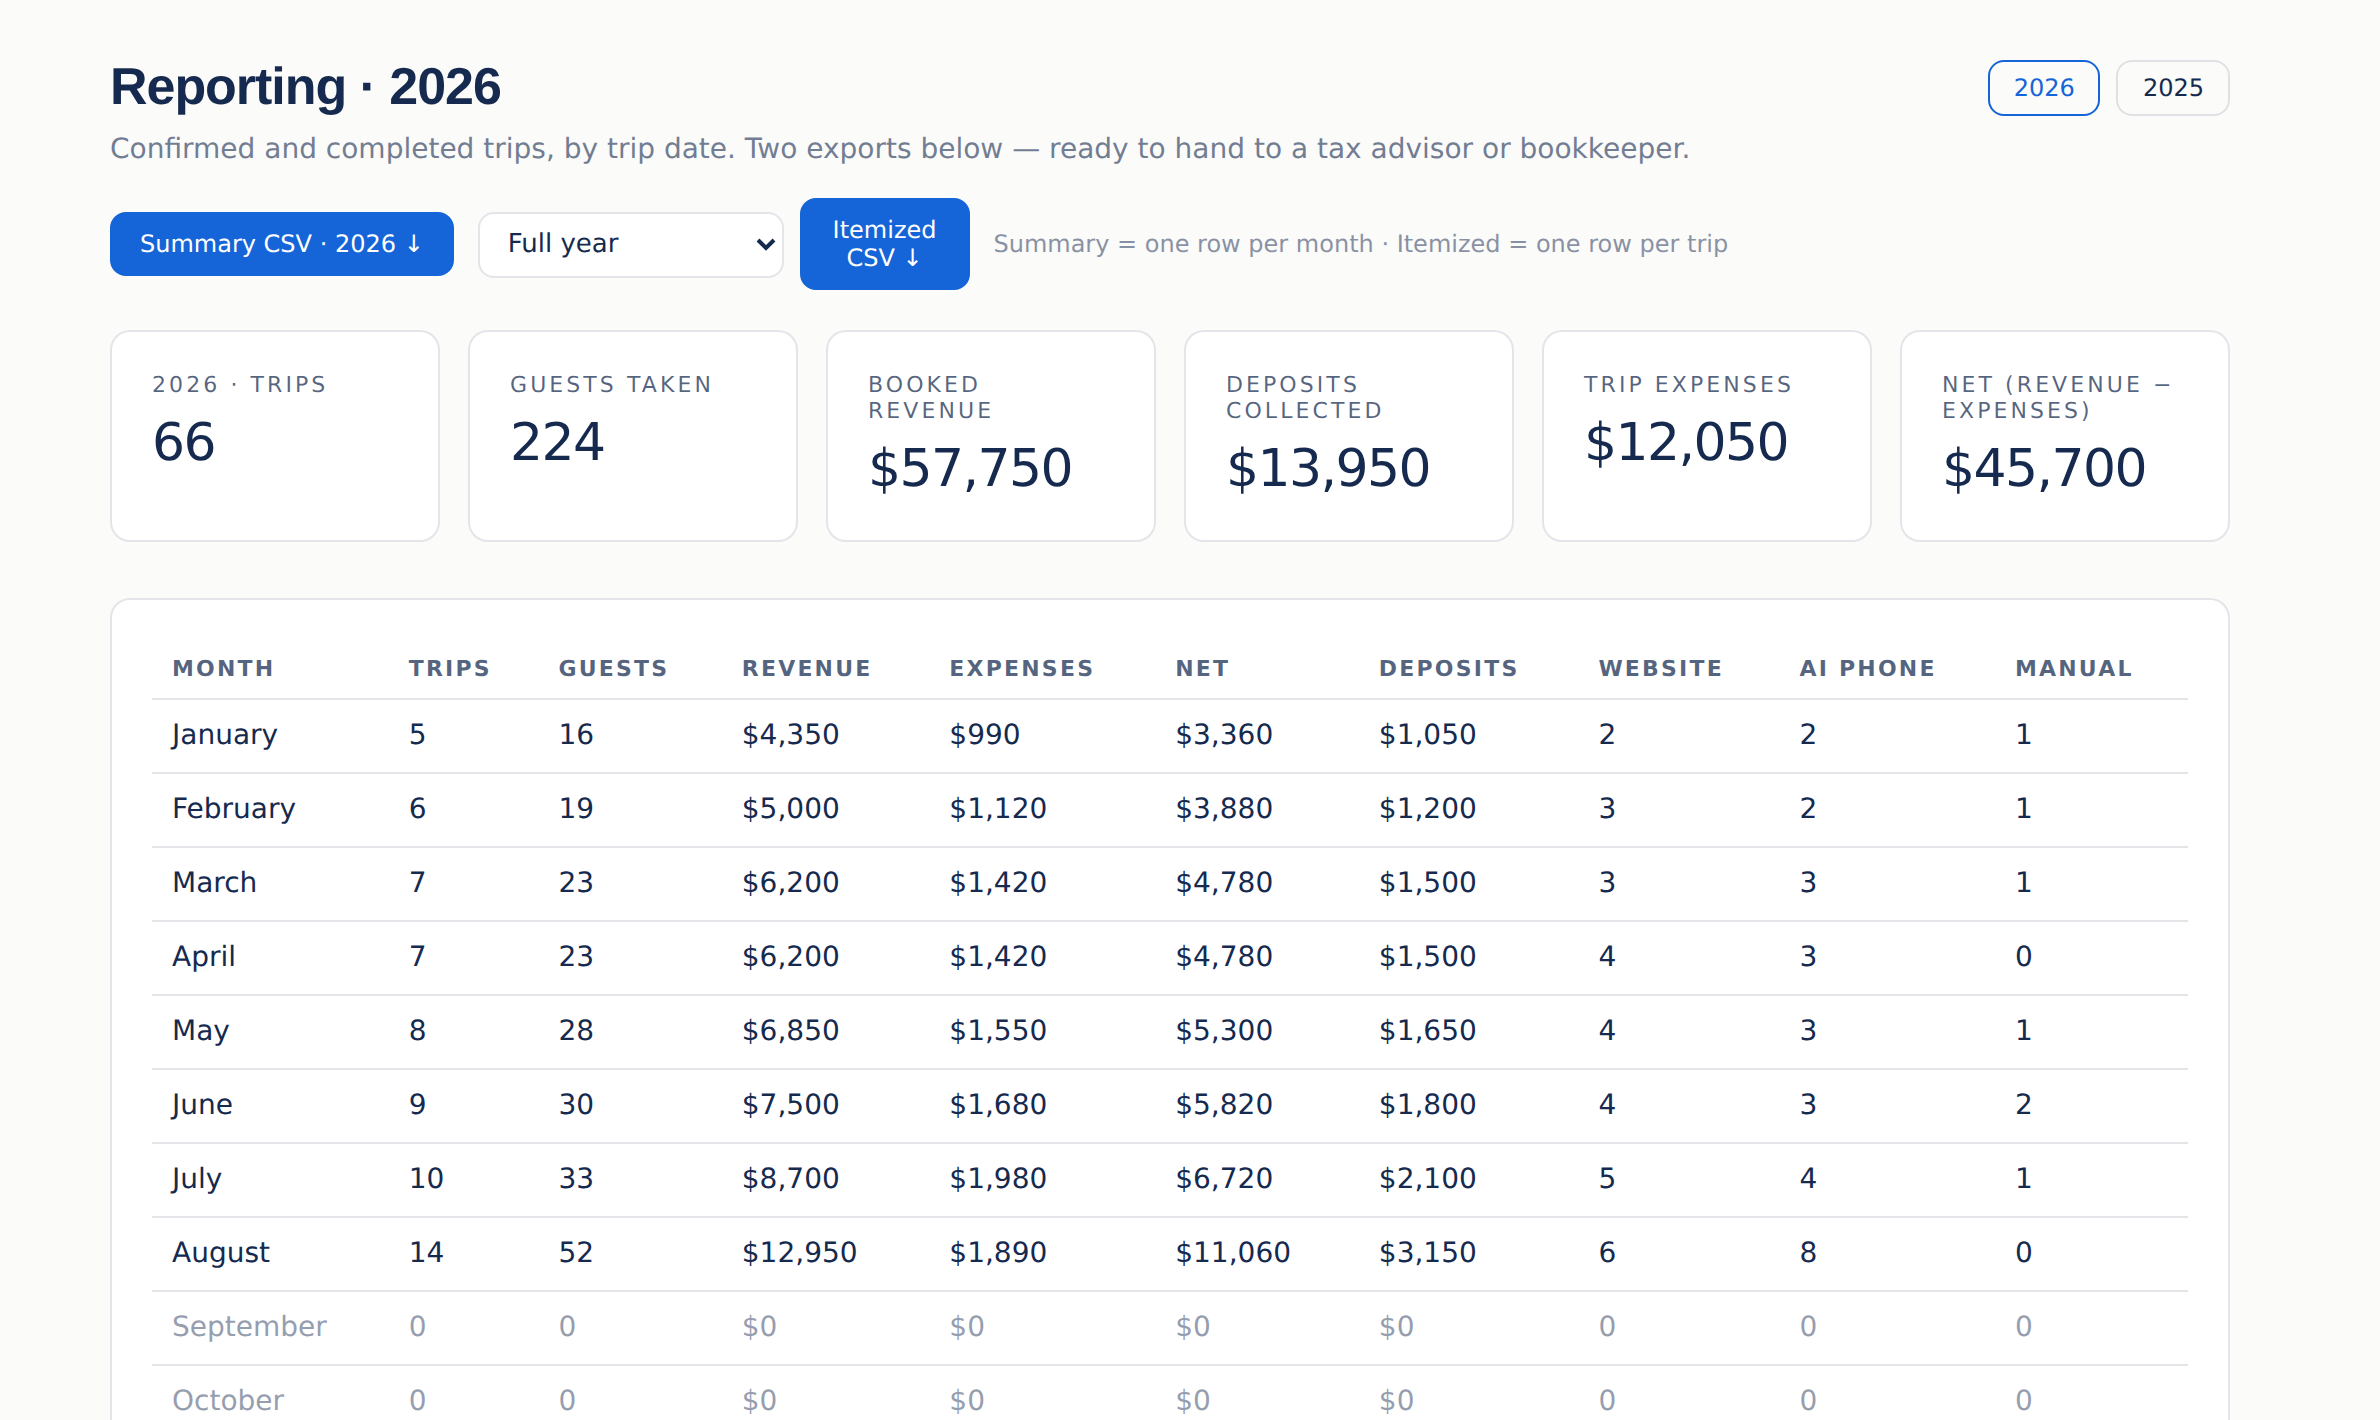2380x1420 pixels.
Task: Download the Itemized CSV export
Action: (x=884, y=244)
